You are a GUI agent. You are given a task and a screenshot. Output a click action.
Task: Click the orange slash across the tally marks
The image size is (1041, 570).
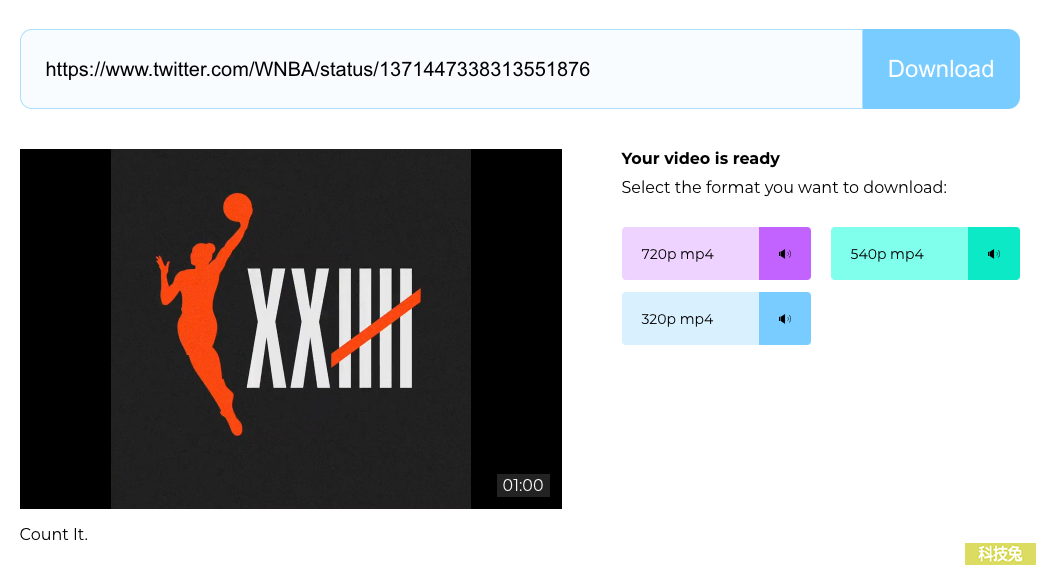click(376, 328)
